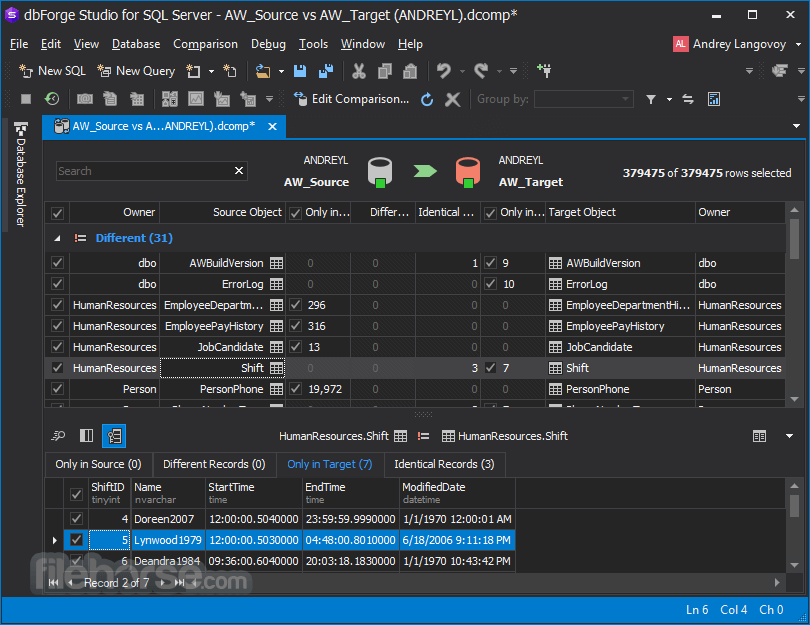This screenshot has width=810, height=625.
Task: Open the Group by combo box
Action: [583, 99]
